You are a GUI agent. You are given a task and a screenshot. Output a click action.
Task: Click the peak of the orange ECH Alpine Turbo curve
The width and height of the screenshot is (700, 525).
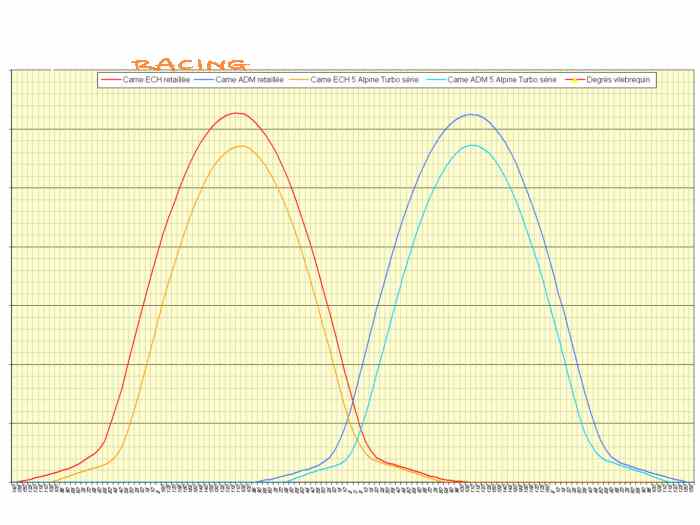[x=242, y=146]
